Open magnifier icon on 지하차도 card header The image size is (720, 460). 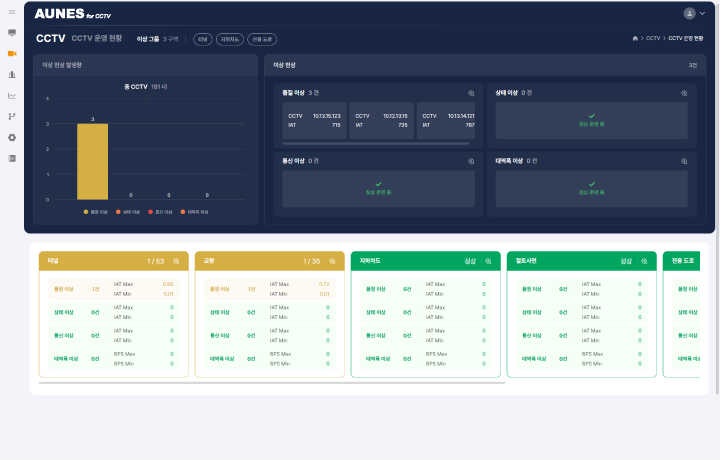[488, 261]
